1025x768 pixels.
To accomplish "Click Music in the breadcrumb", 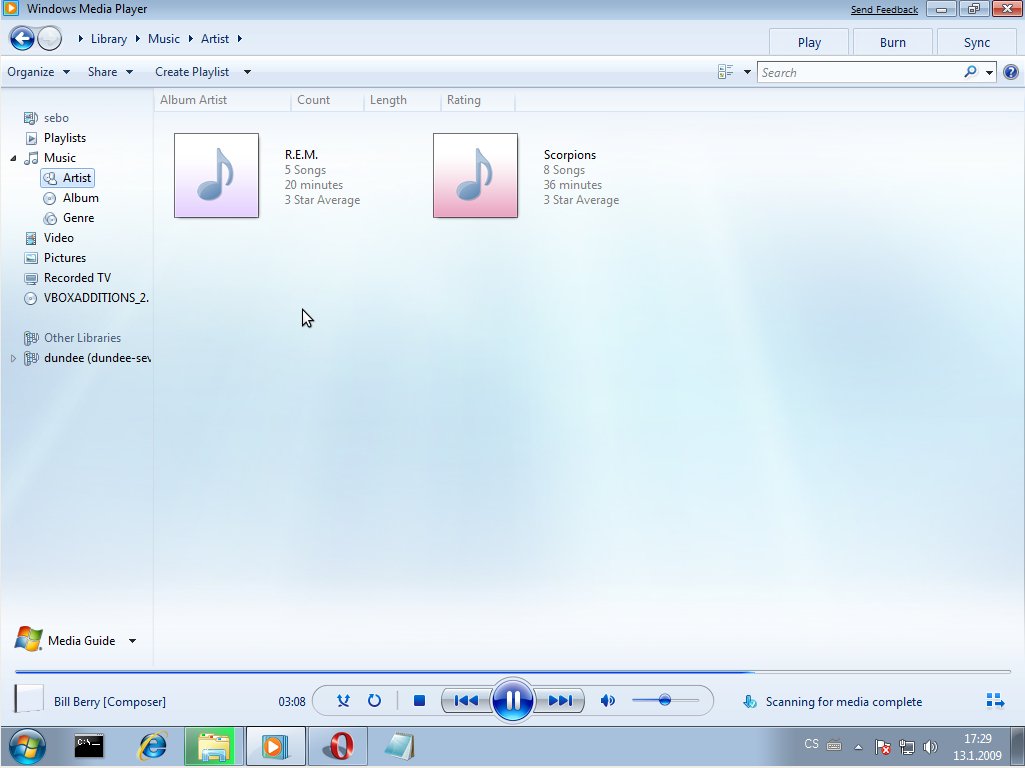I will (x=163, y=39).
